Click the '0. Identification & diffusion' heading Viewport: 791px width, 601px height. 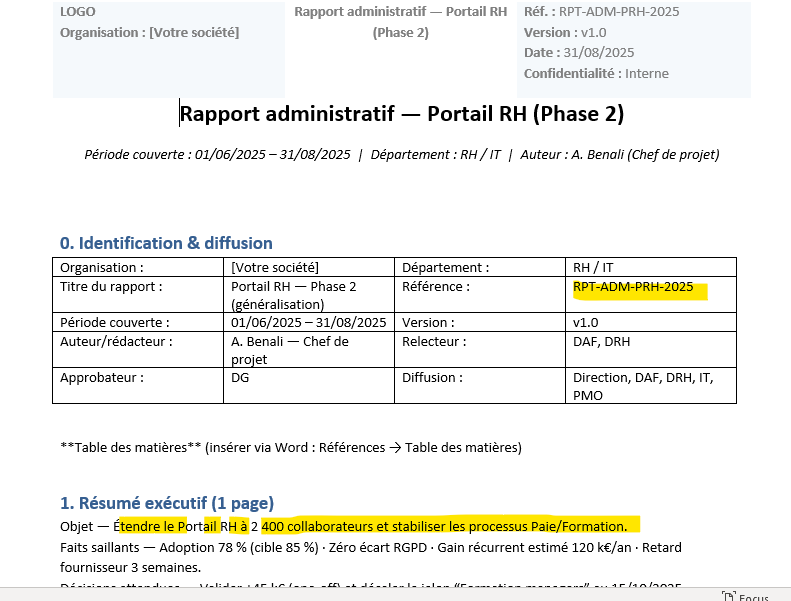coord(166,243)
